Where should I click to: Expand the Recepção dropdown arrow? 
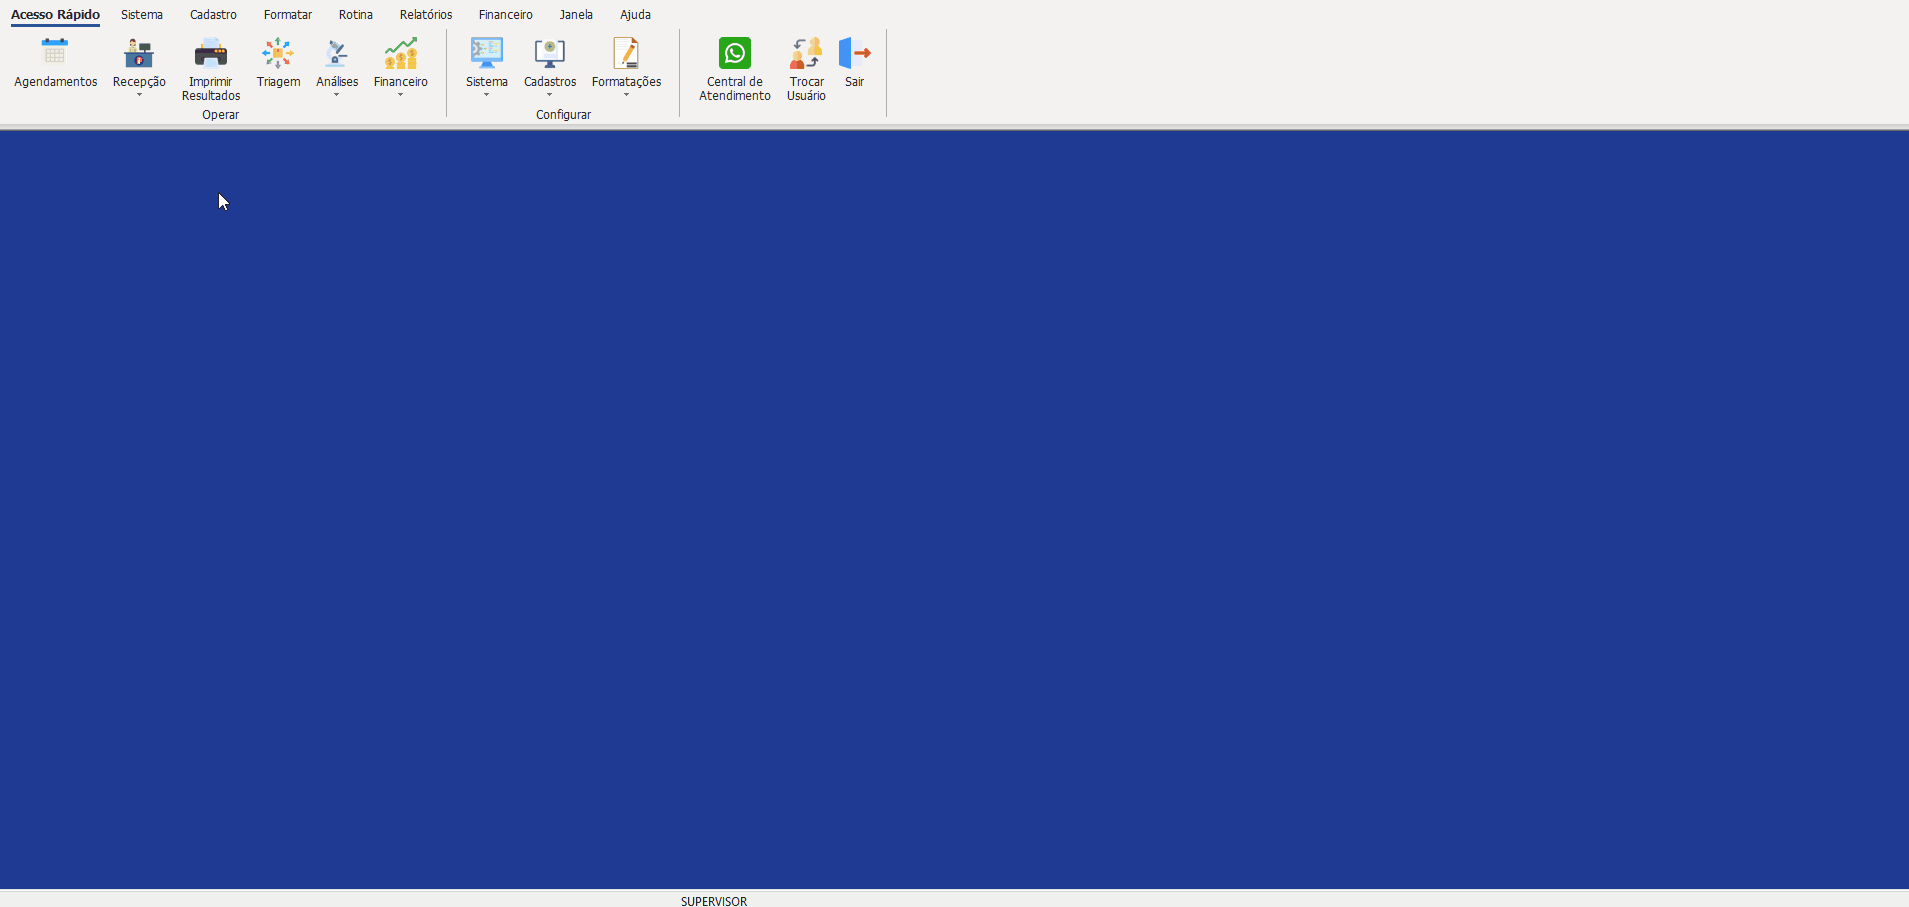(139, 96)
